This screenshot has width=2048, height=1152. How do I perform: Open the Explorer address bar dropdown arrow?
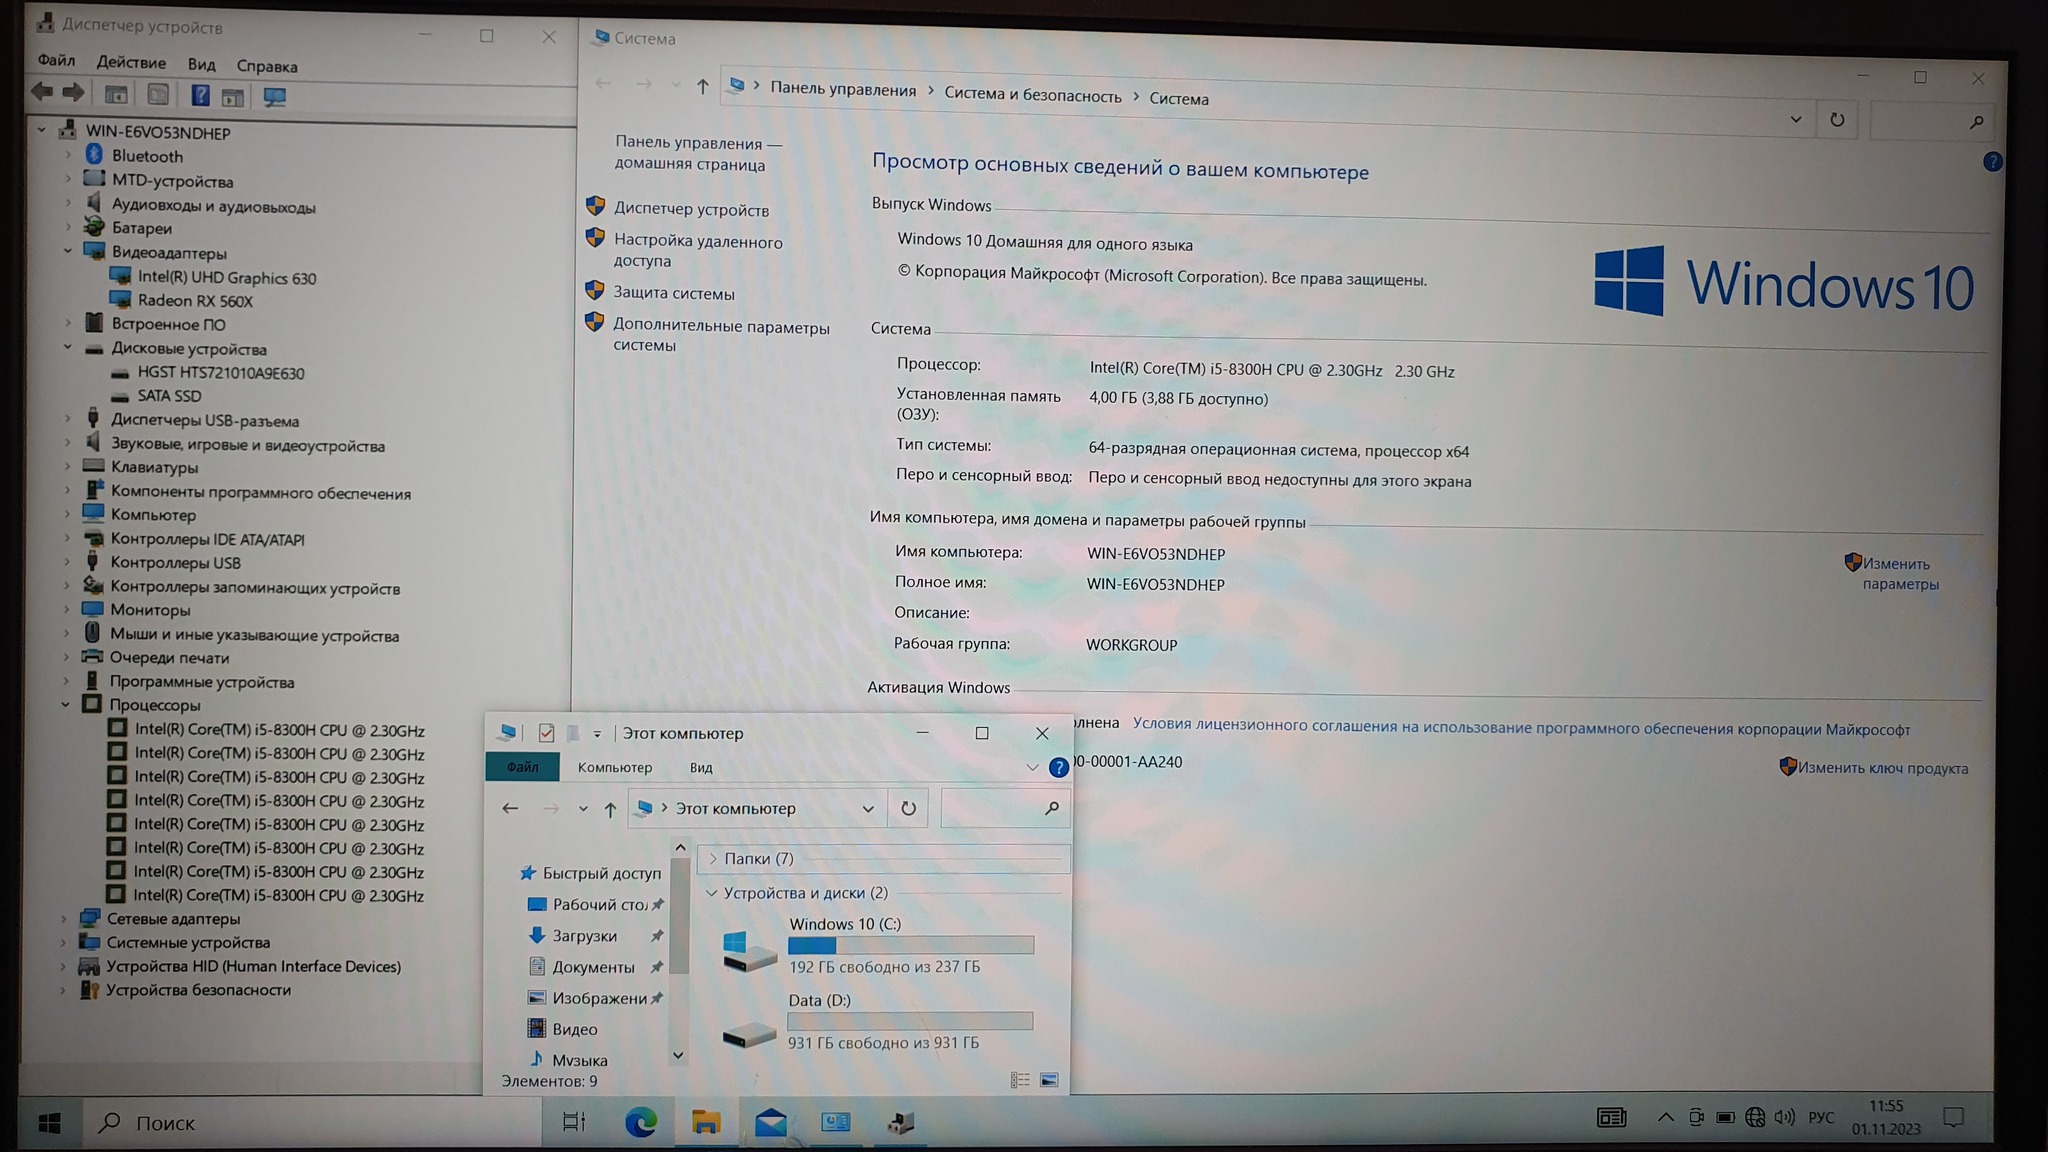tap(867, 809)
